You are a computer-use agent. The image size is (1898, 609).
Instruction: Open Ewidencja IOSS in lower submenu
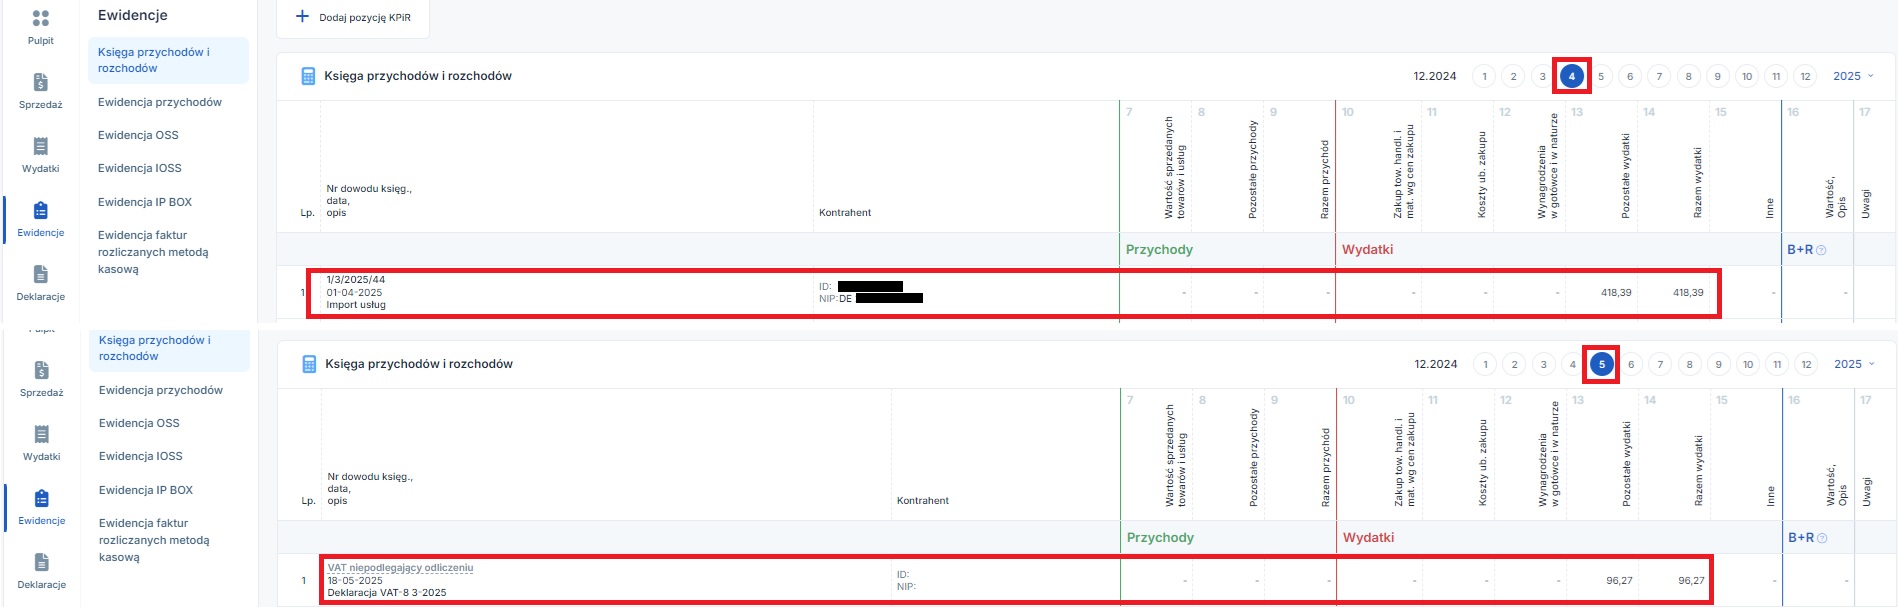tap(141, 456)
